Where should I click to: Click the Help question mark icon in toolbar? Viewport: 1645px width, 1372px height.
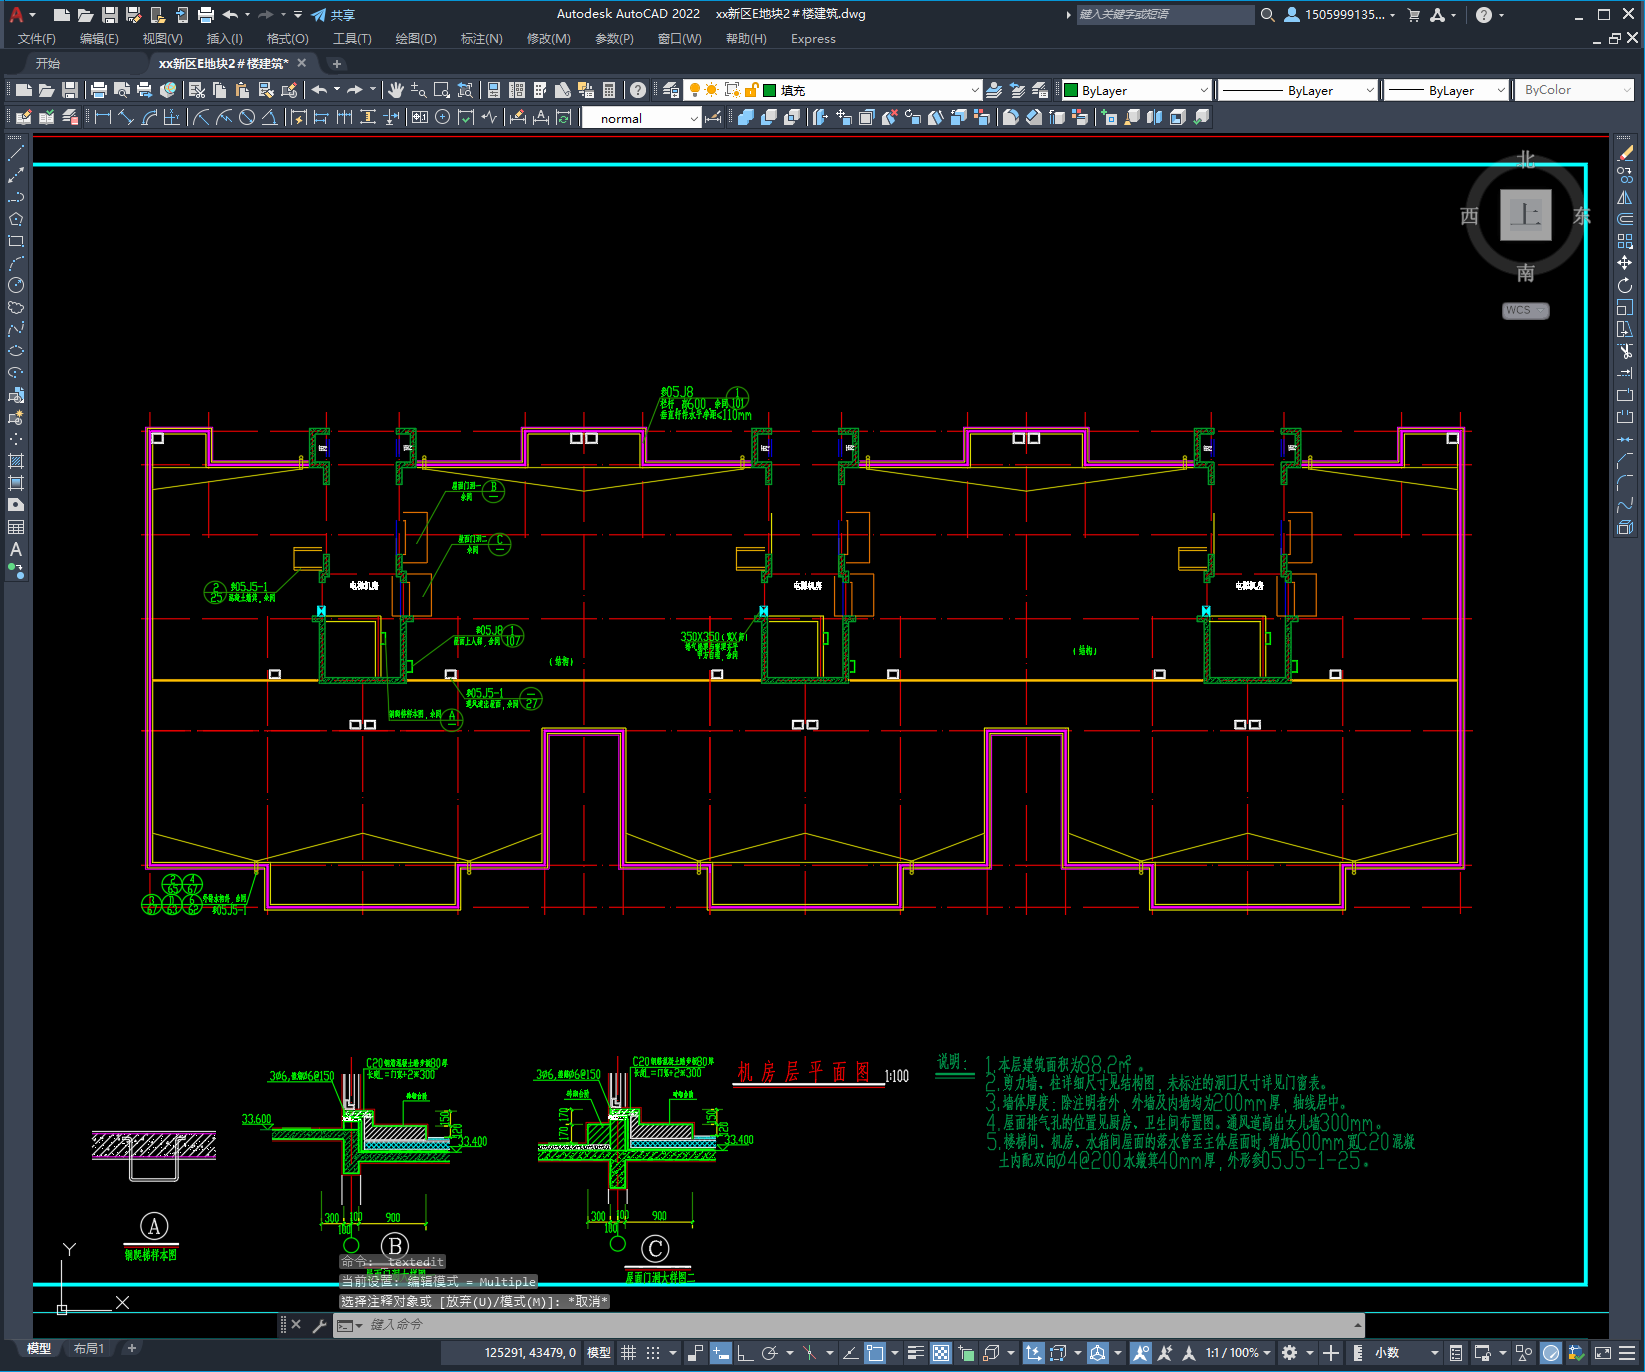[x=638, y=90]
